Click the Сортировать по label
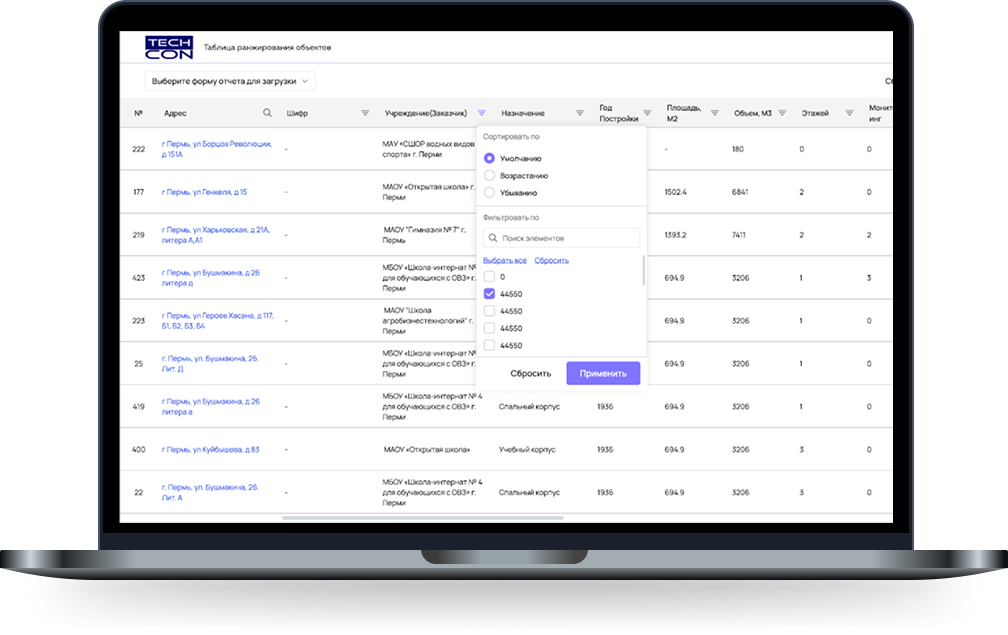Image resolution: width=1008 pixels, height=635 pixels. (511, 137)
